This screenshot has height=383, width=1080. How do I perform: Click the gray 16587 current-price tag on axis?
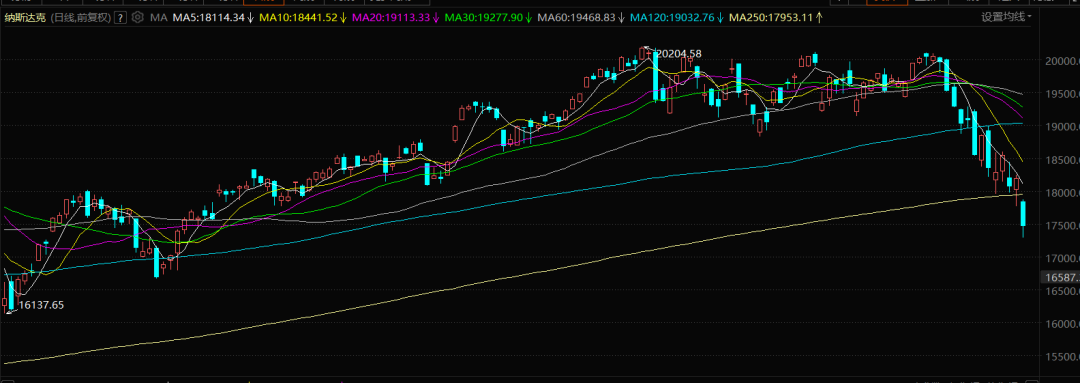1061,278
